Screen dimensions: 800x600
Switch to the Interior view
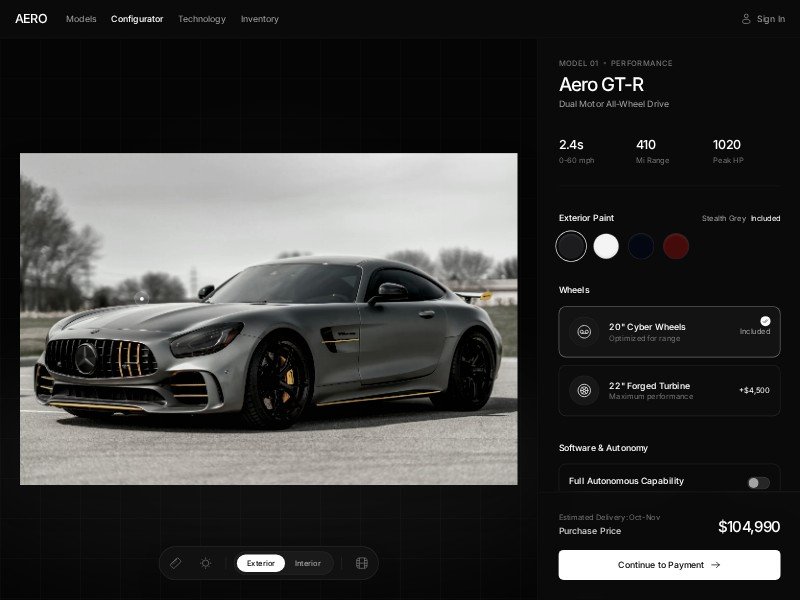(308, 563)
